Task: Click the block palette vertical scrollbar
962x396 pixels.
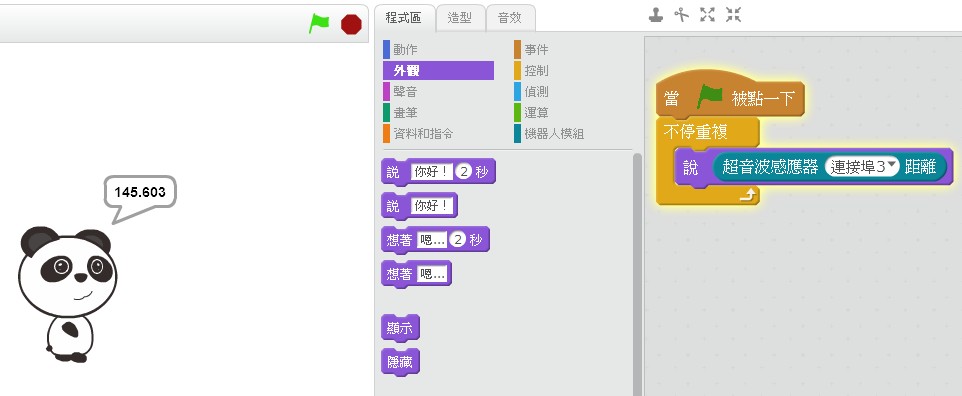Action: 637,273
